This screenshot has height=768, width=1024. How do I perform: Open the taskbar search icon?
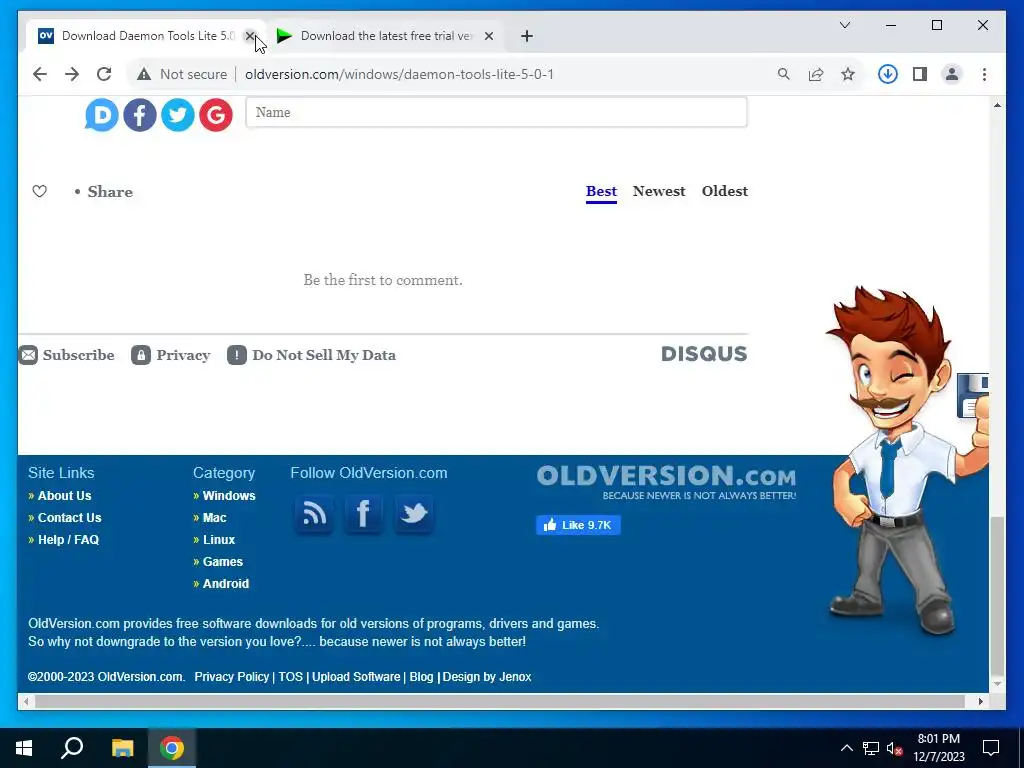[72, 748]
